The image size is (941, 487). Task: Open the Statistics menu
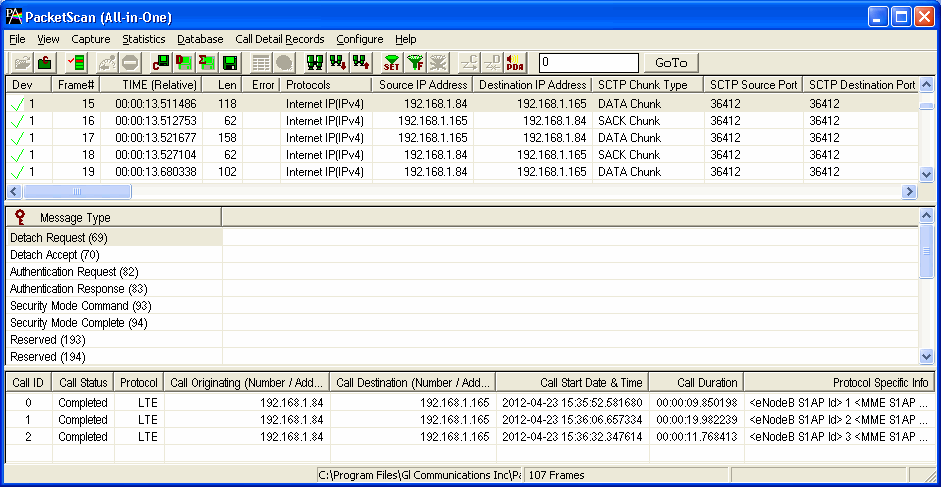[x=144, y=39]
